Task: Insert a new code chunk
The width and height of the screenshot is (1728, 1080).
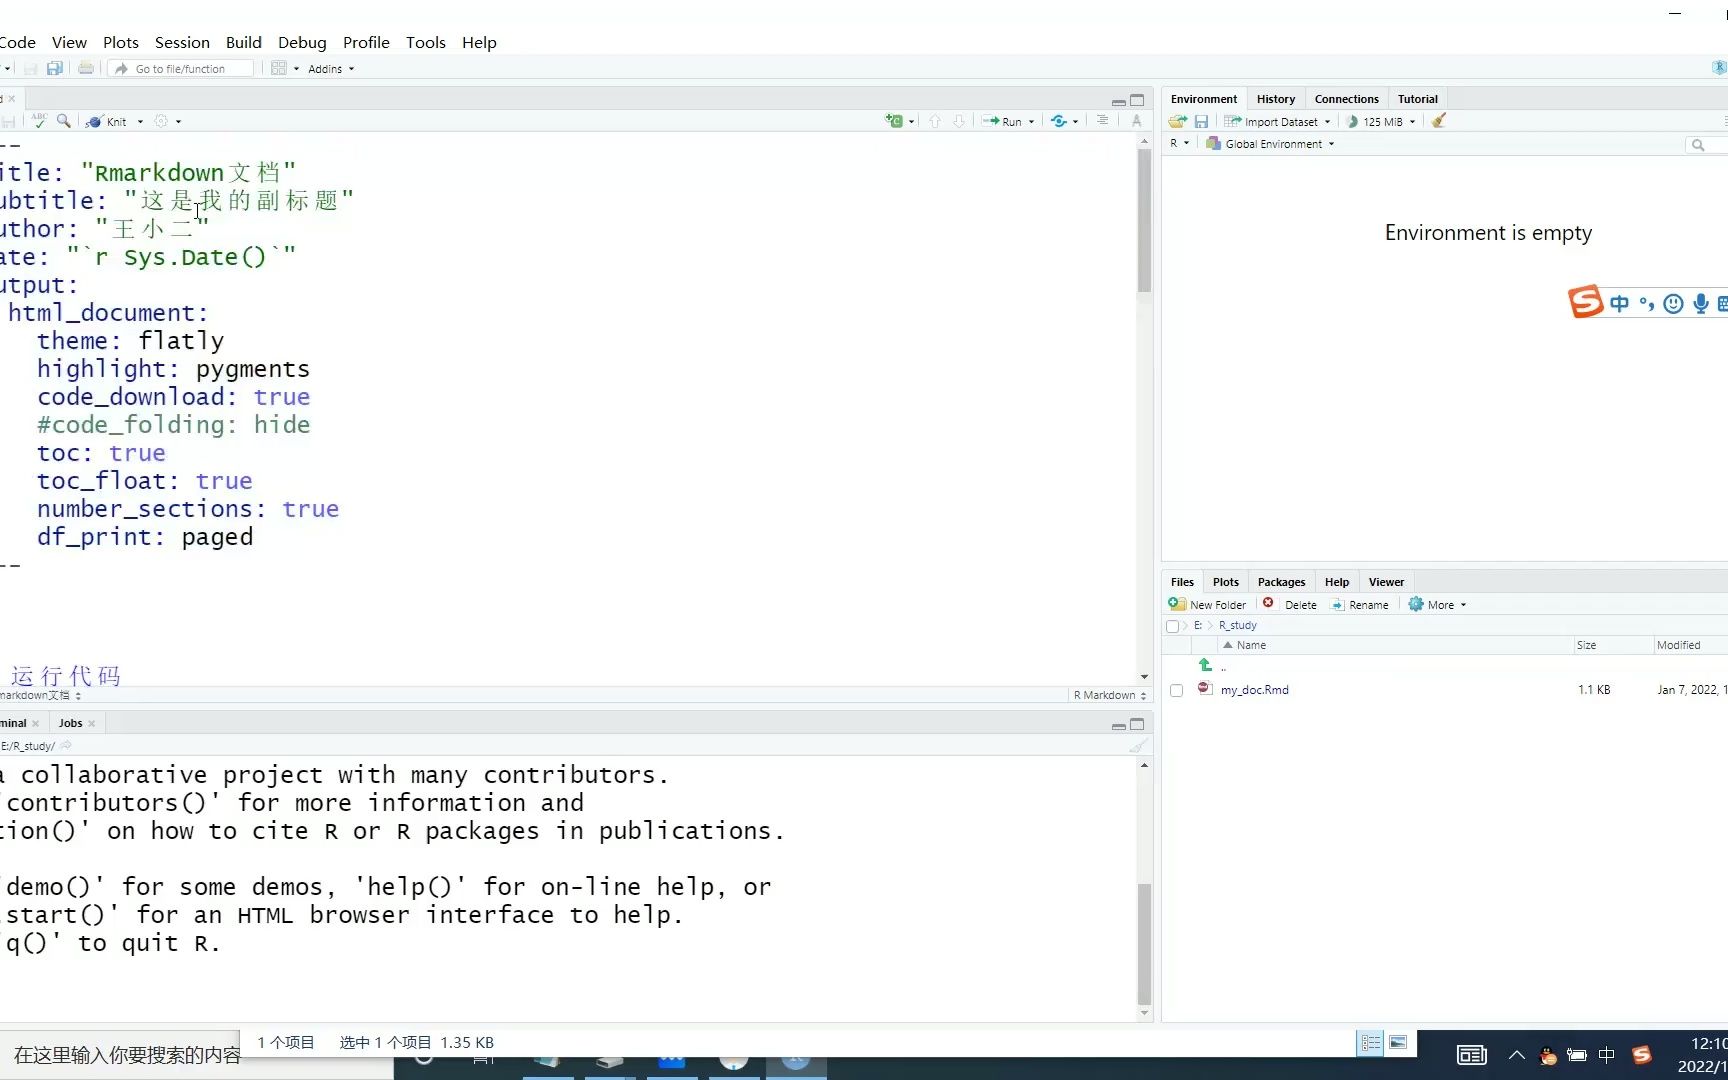Action: click(894, 121)
